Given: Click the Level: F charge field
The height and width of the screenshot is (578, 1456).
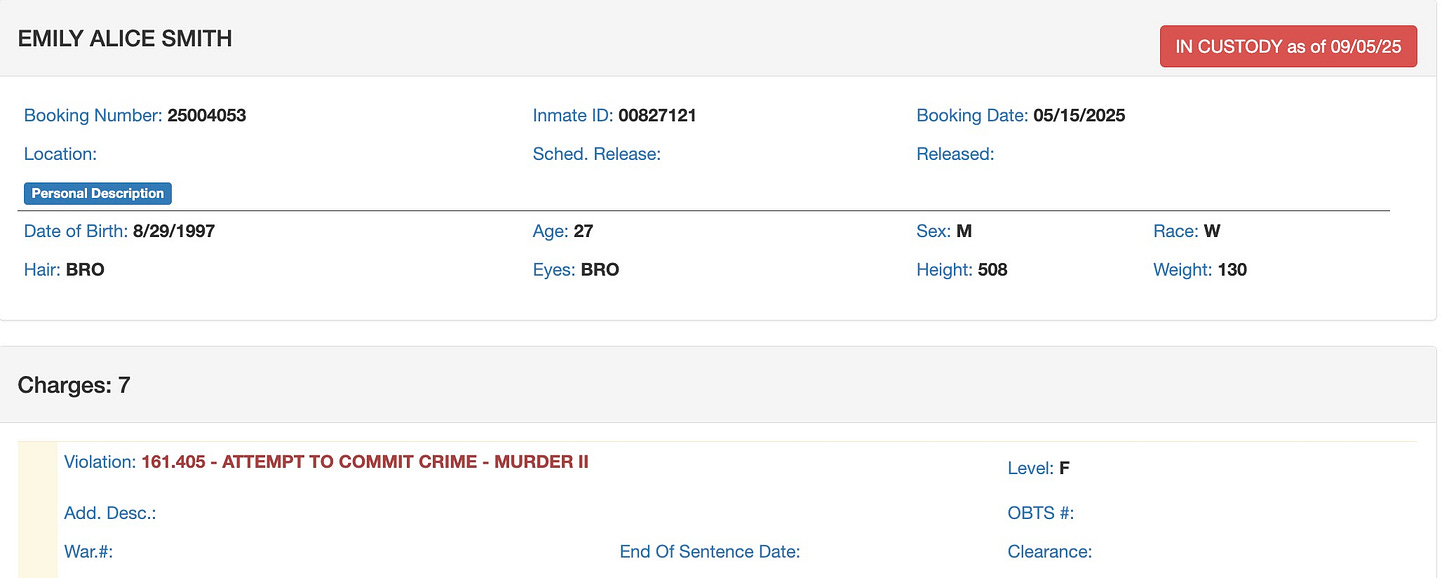Looking at the screenshot, I should pyautogui.click(x=1039, y=468).
